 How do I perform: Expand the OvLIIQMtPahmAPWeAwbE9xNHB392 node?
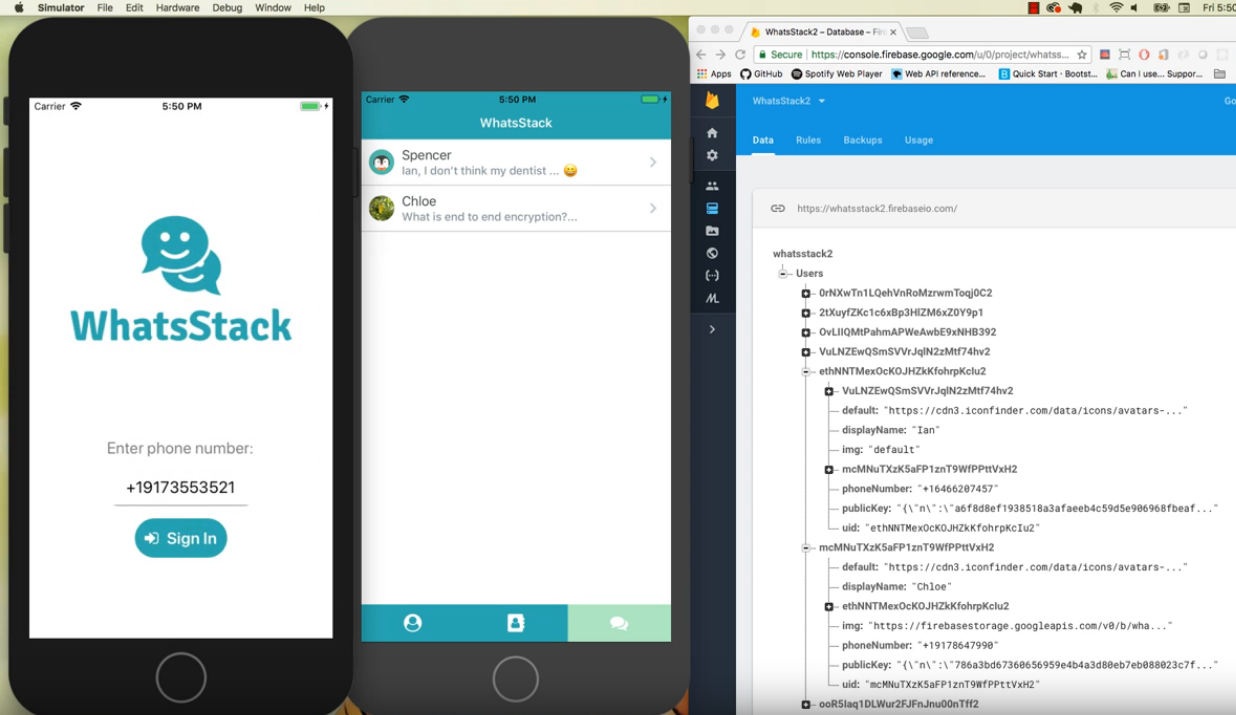tap(806, 332)
